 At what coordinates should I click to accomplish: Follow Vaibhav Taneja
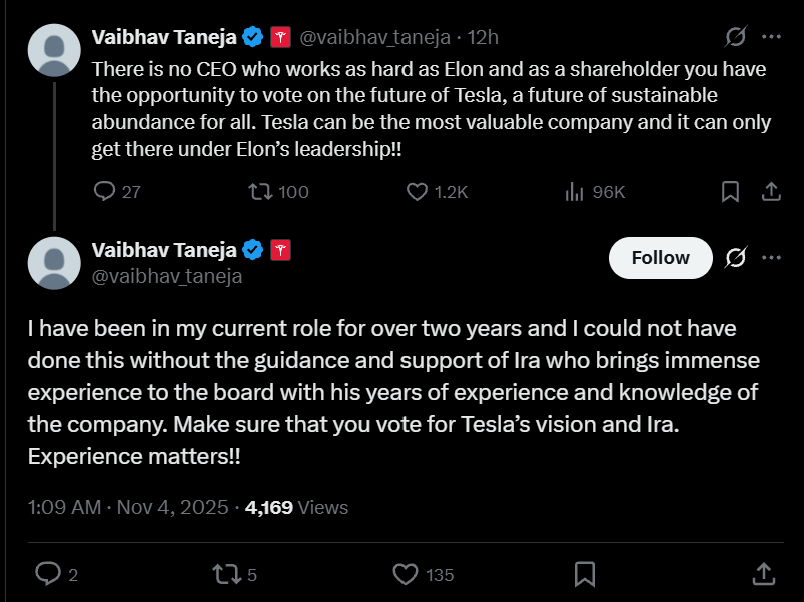pos(660,258)
